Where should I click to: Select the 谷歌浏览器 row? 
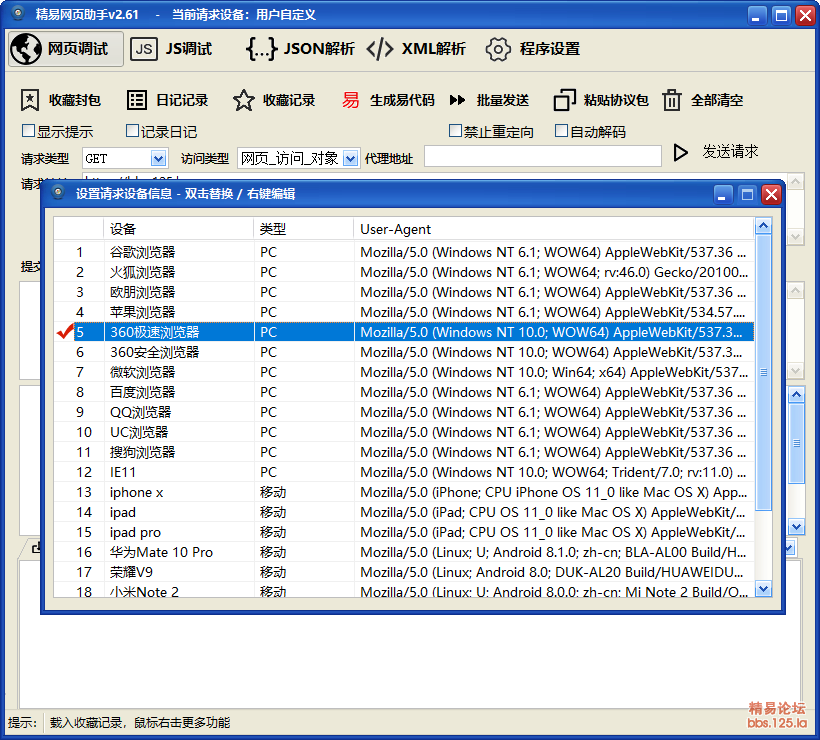tap(404, 252)
